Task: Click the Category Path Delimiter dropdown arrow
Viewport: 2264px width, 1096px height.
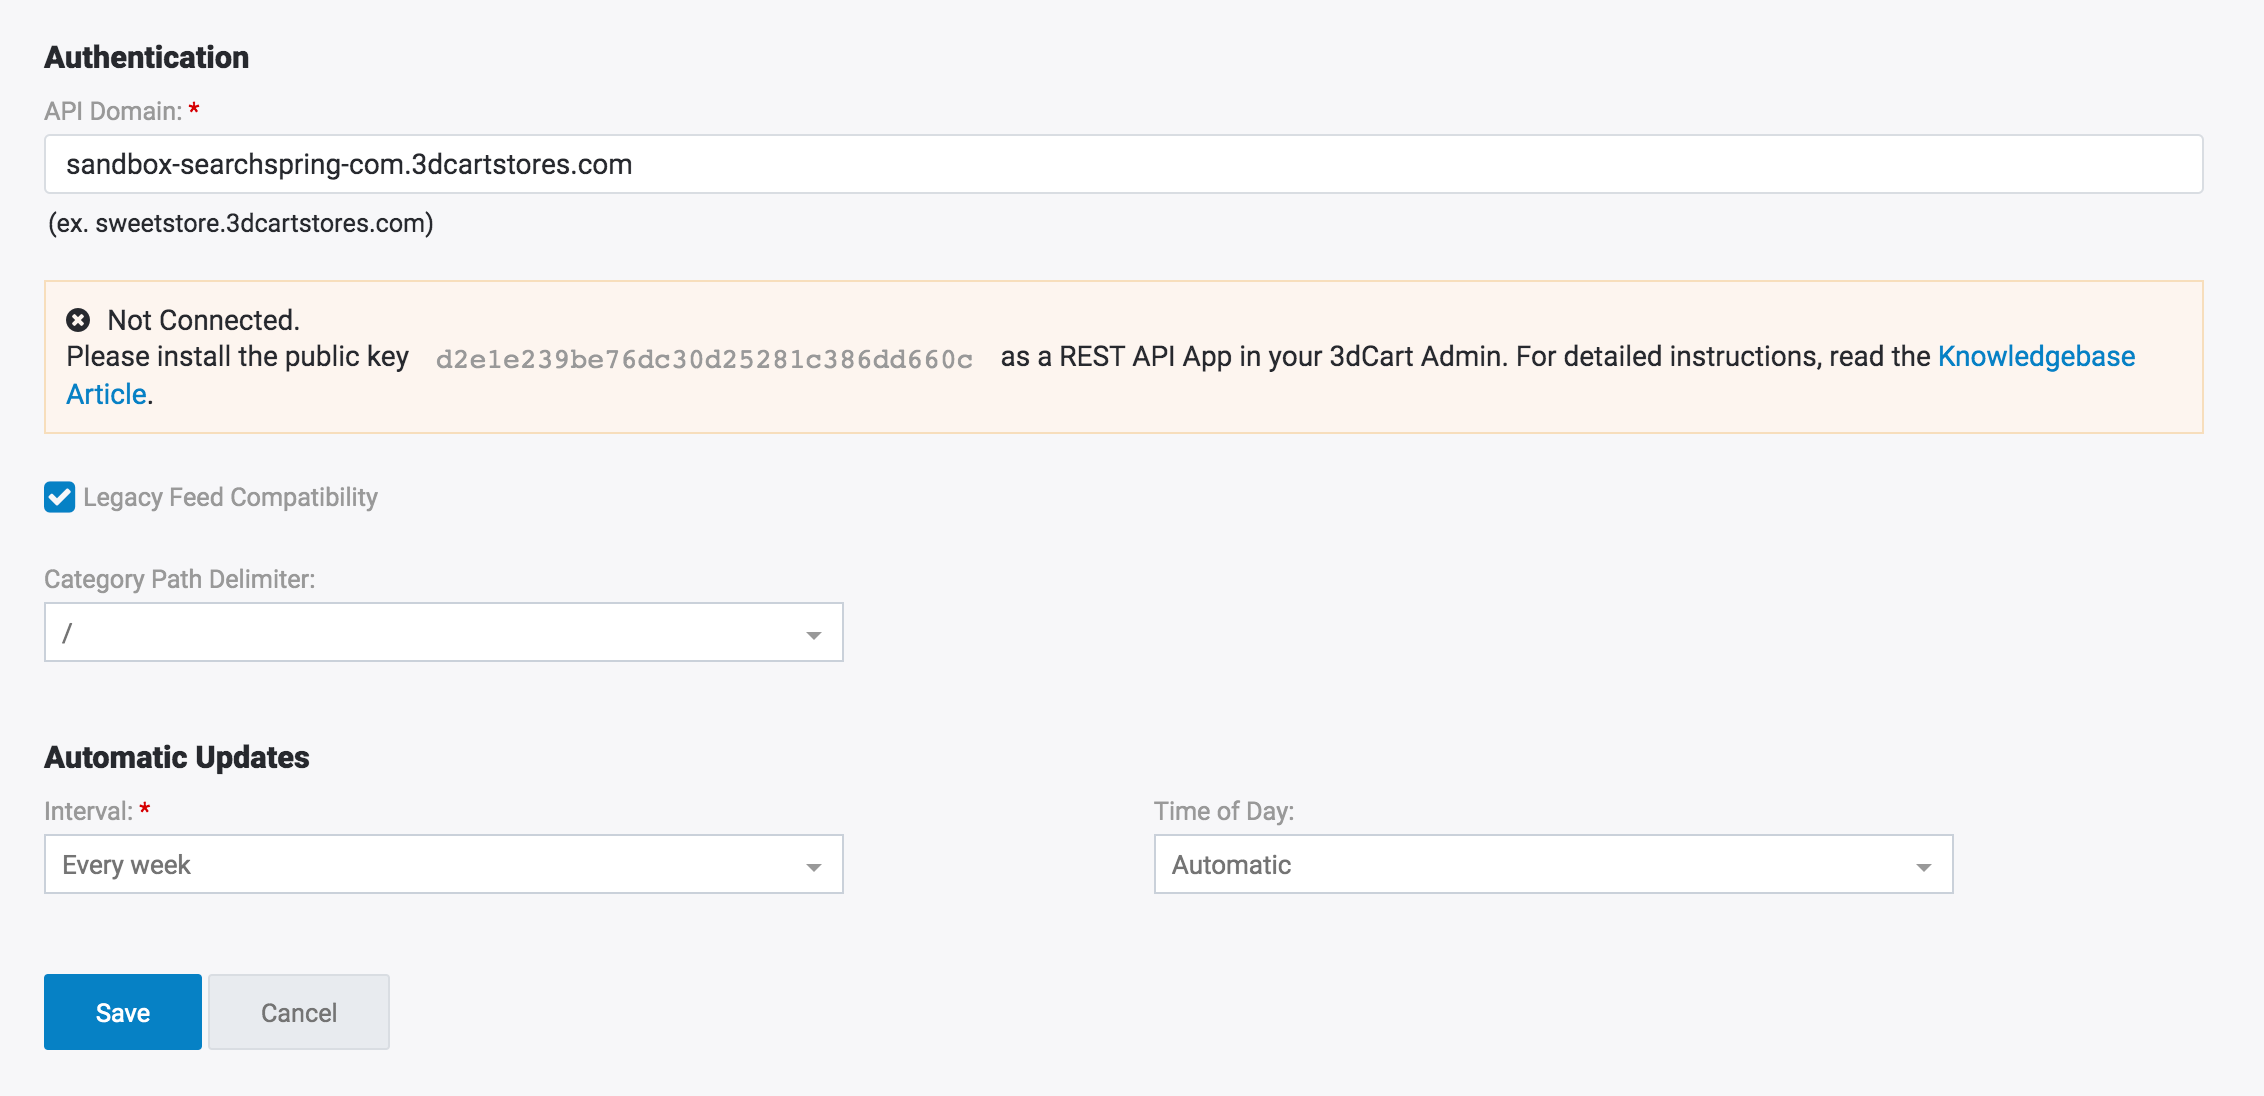Action: coord(814,634)
